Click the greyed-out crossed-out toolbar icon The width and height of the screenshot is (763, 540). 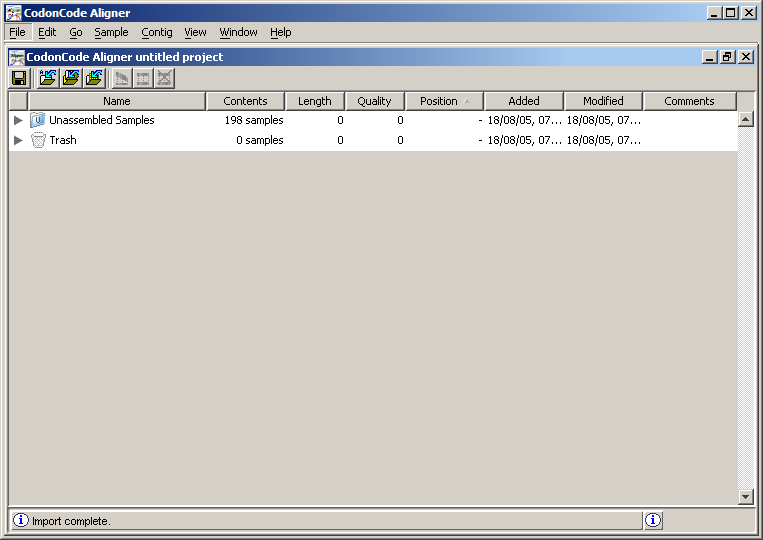tap(164, 78)
